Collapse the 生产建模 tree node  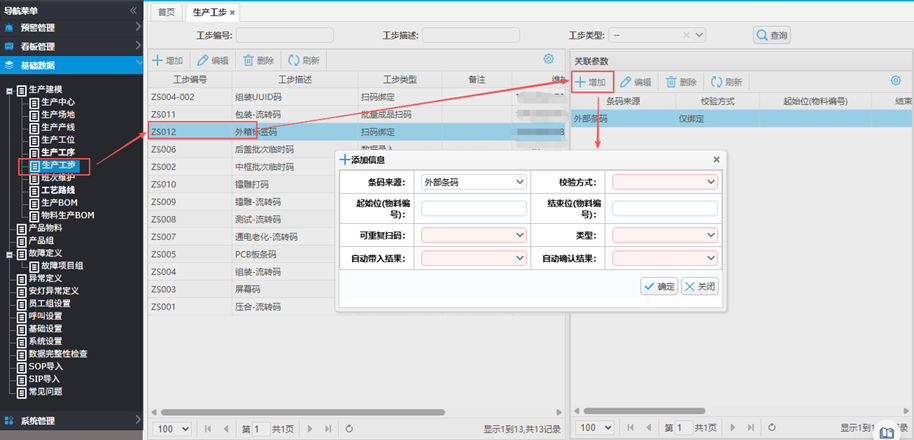(9, 90)
